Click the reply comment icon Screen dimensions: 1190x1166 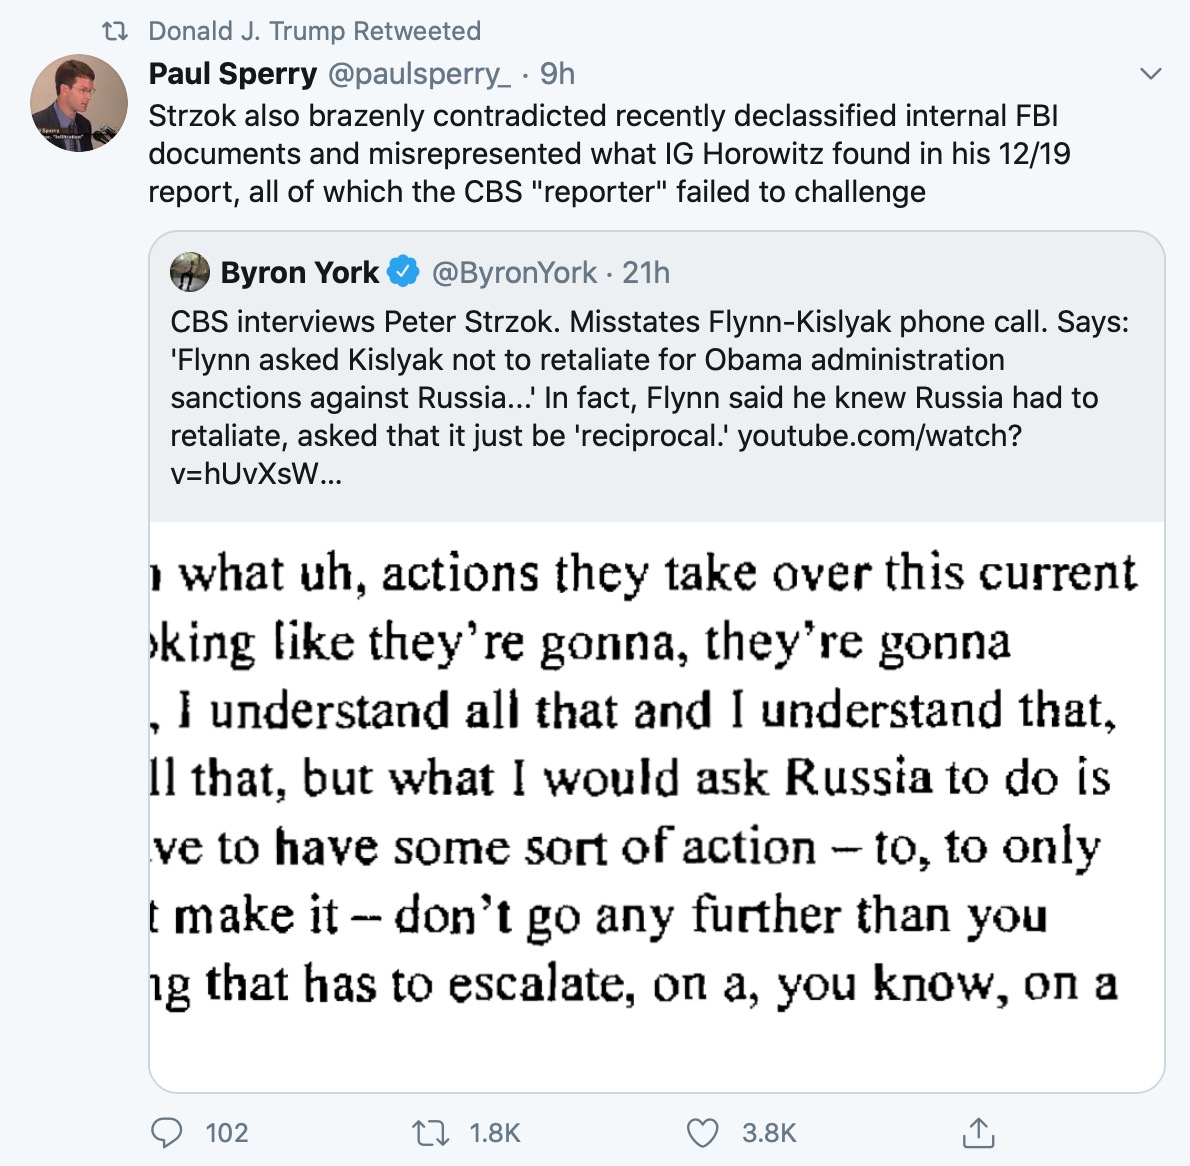(166, 1132)
